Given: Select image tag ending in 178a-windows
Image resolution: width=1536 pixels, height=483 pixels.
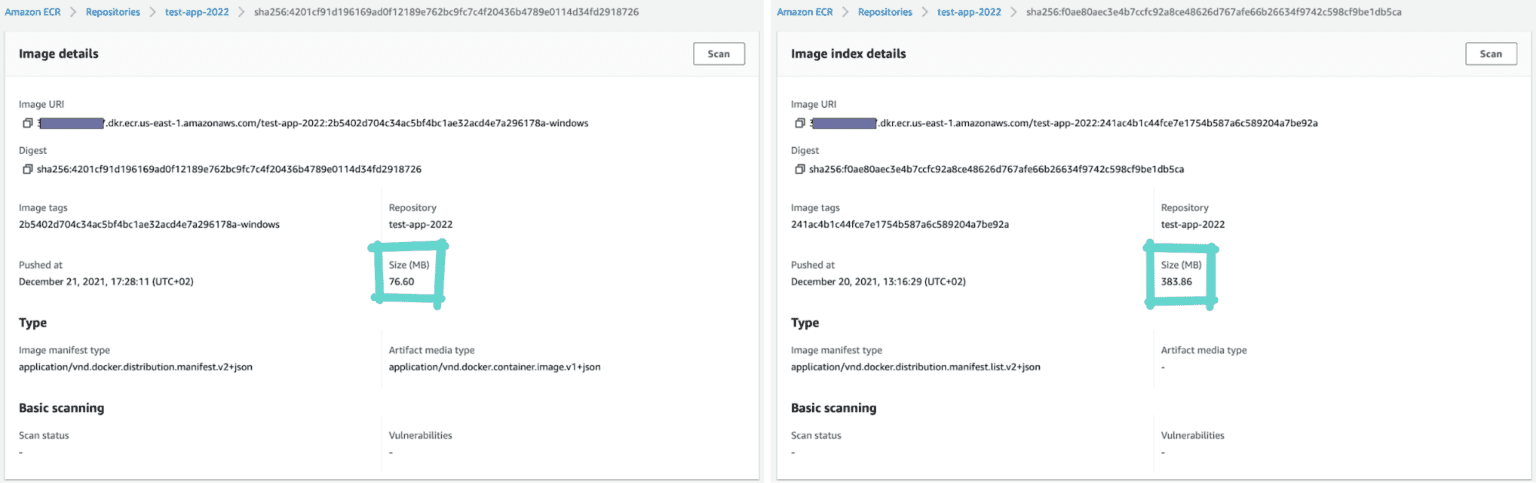Looking at the screenshot, I should click(x=149, y=224).
